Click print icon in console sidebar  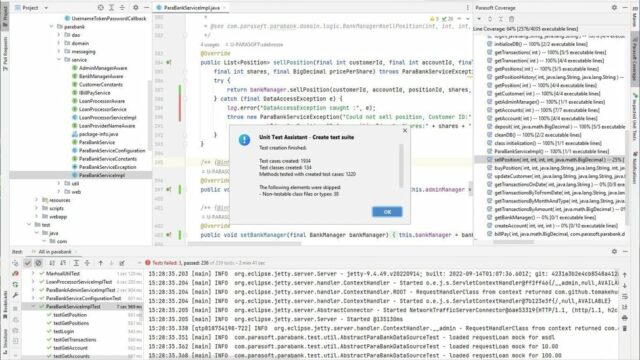point(625,318)
